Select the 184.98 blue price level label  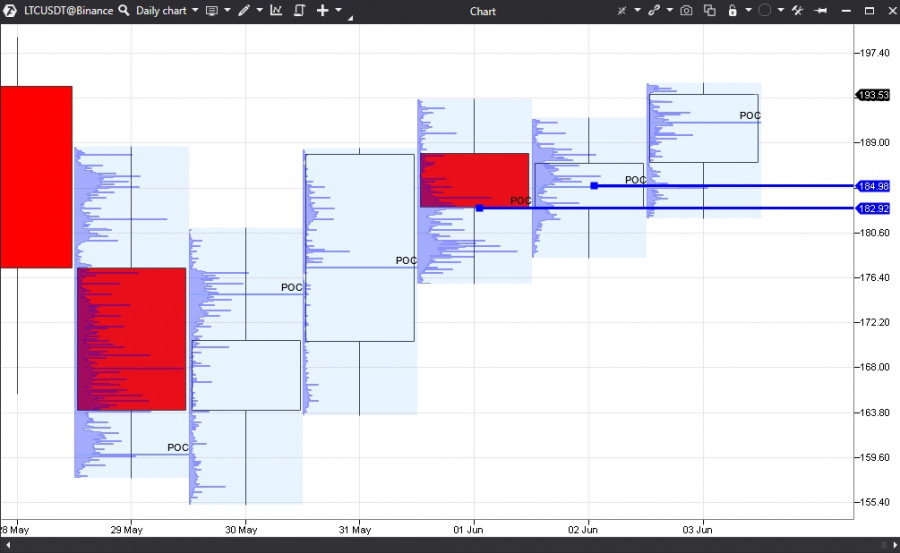pyautogui.click(x=873, y=186)
